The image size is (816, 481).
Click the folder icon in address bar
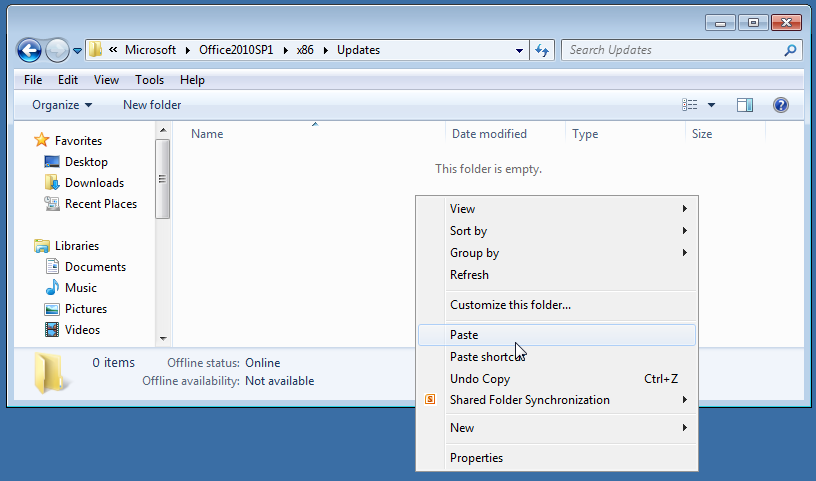pos(95,50)
